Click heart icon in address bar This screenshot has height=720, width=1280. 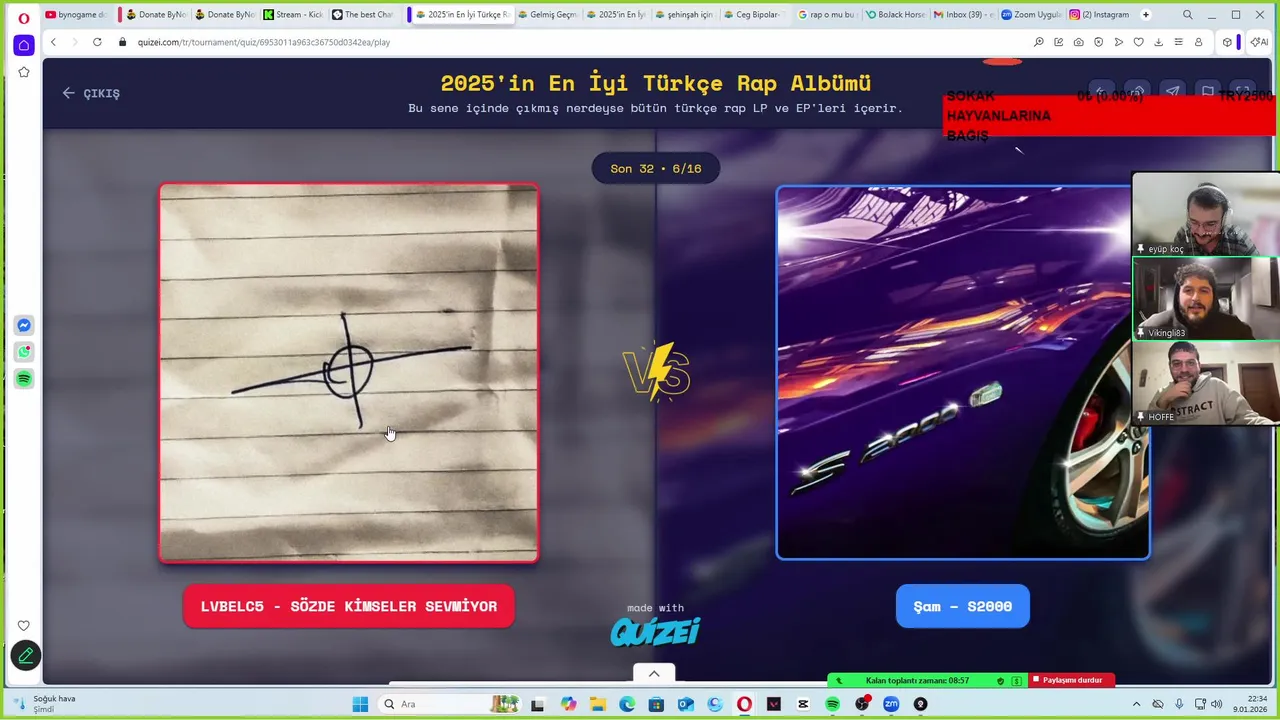1138,42
